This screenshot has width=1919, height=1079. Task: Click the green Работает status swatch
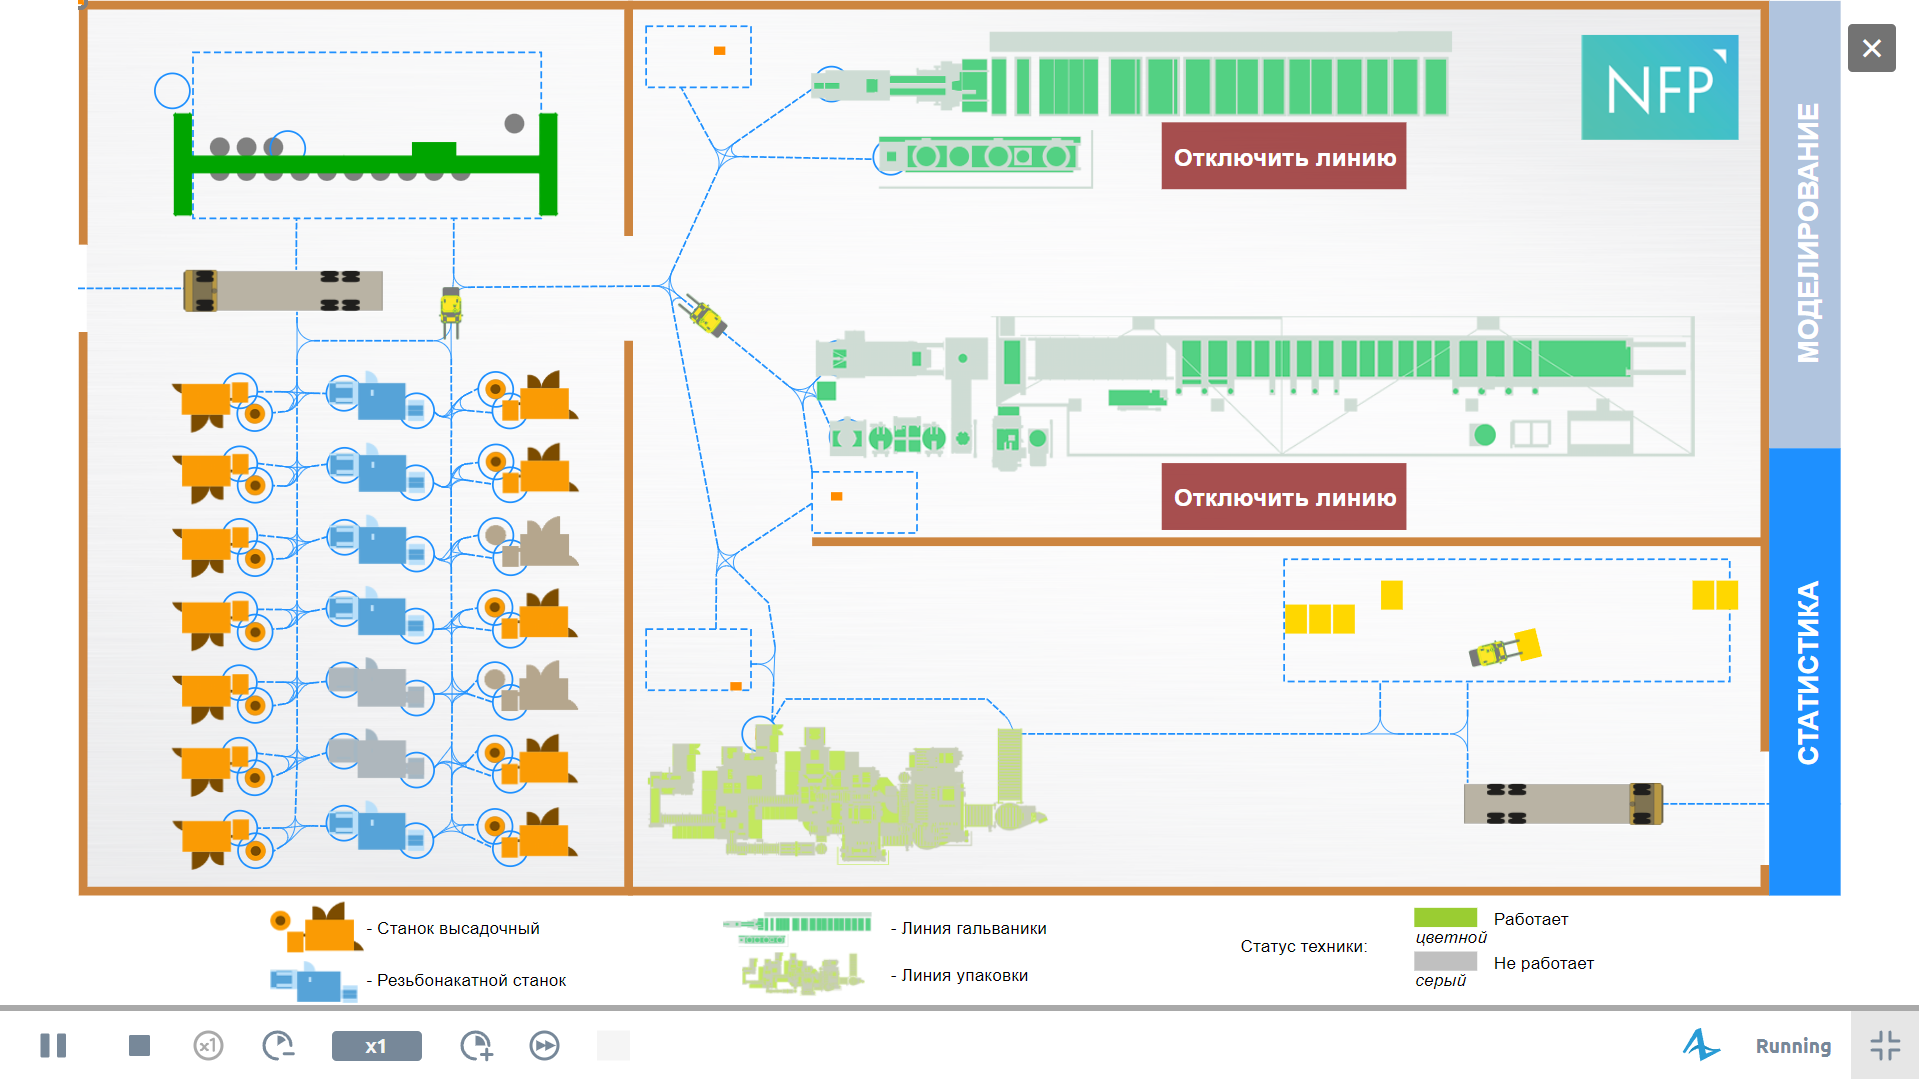coord(1445,918)
